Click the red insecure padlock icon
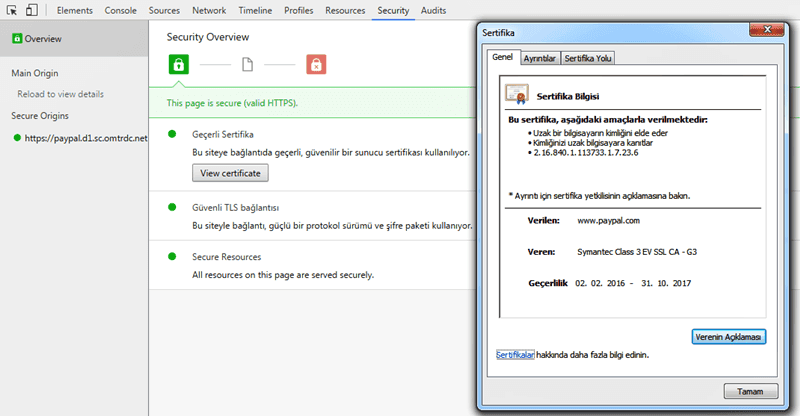 coord(316,65)
